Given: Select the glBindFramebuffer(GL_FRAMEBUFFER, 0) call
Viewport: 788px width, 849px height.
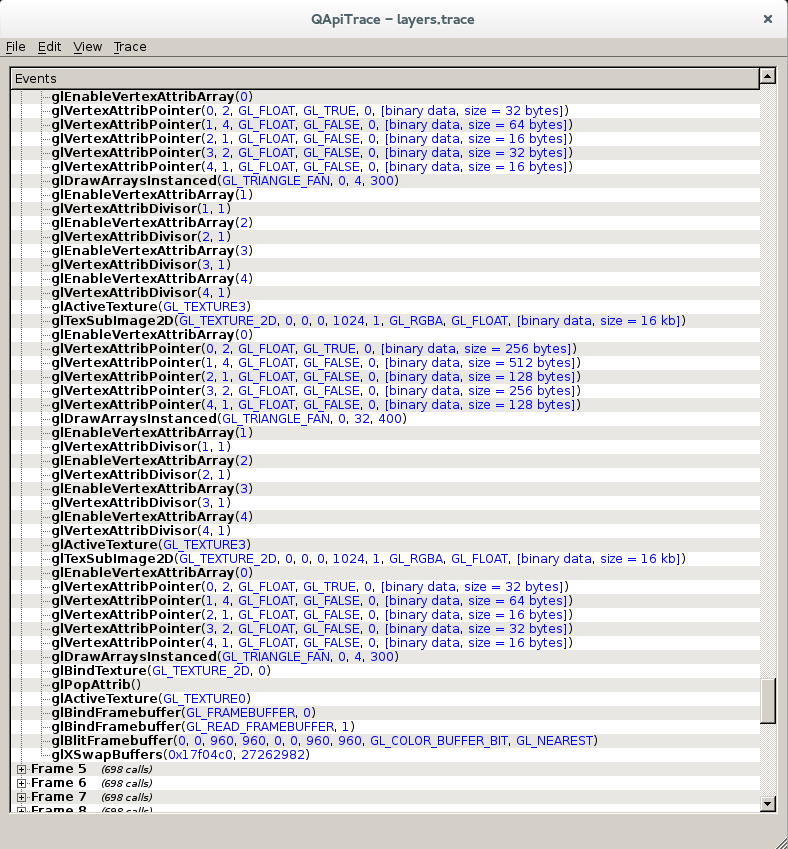Looking at the screenshot, I should (183, 713).
